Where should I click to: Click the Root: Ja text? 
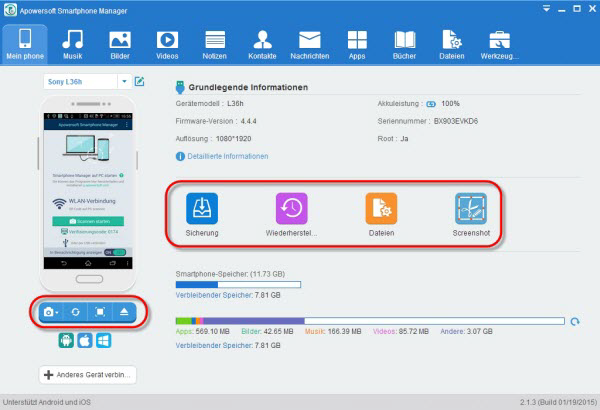coord(393,139)
